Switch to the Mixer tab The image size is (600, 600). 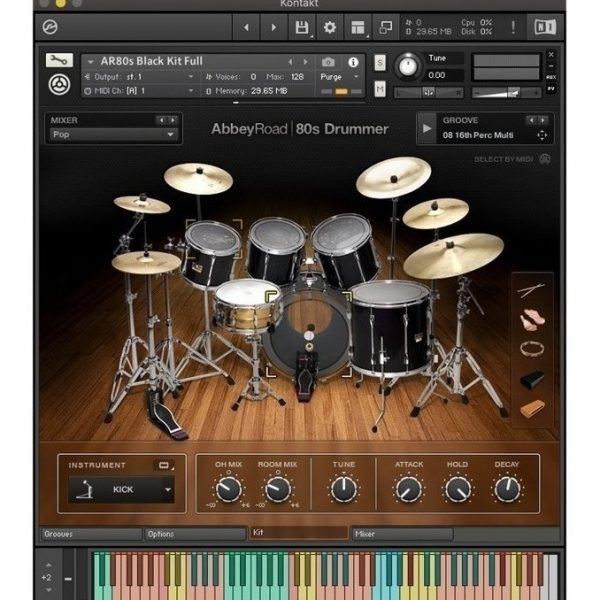(403, 534)
